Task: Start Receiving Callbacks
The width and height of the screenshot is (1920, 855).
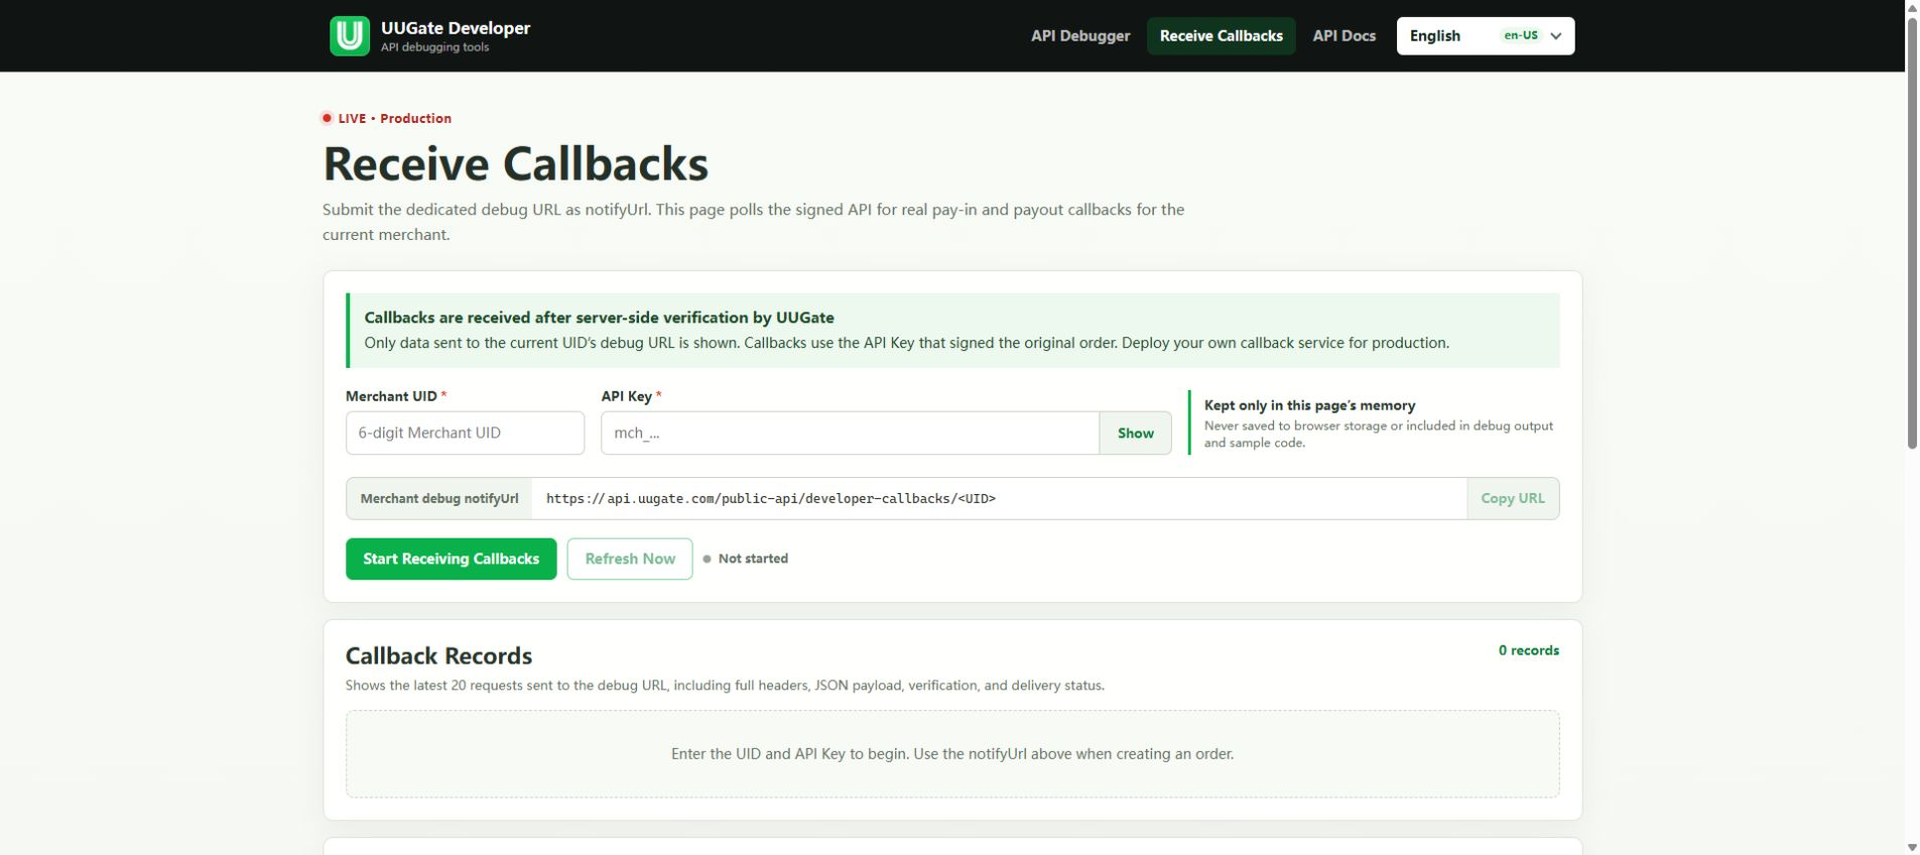Action: pyautogui.click(x=451, y=559)
